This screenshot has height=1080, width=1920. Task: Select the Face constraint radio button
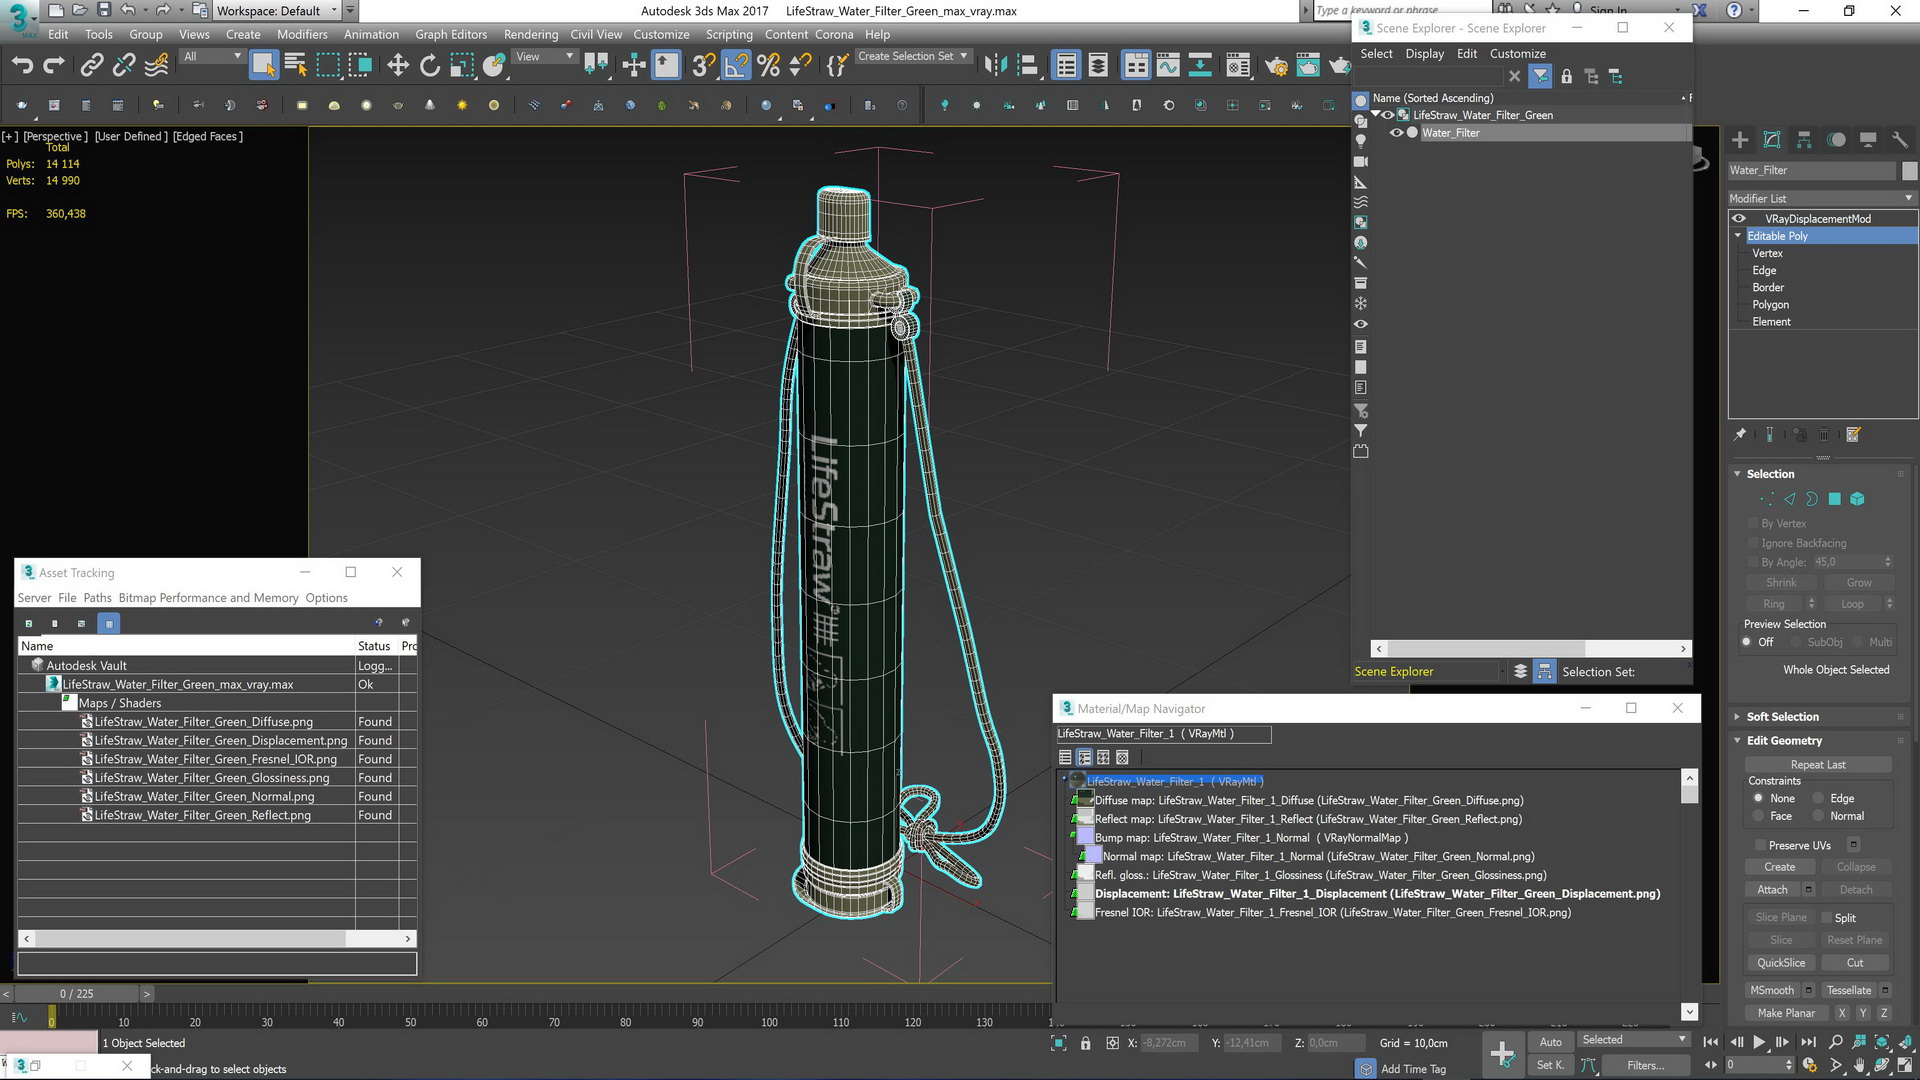[x=1758, y=816]
